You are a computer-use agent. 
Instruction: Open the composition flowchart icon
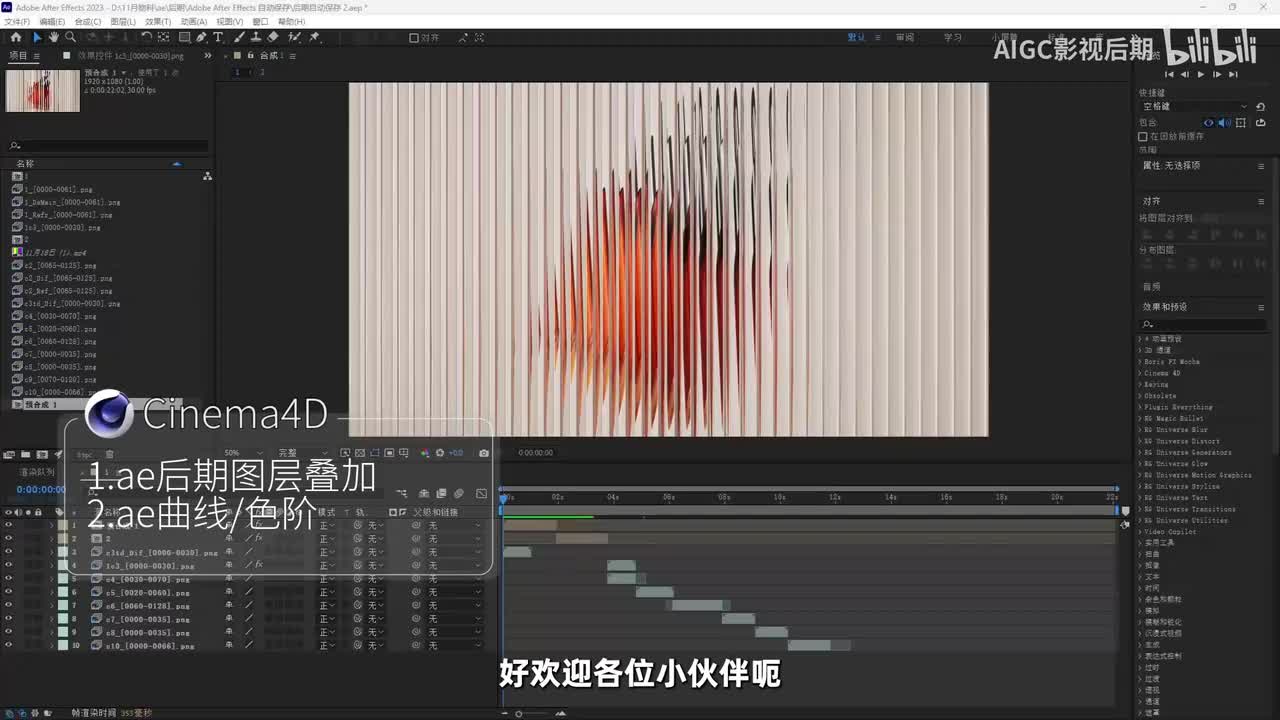coord(402,493)
